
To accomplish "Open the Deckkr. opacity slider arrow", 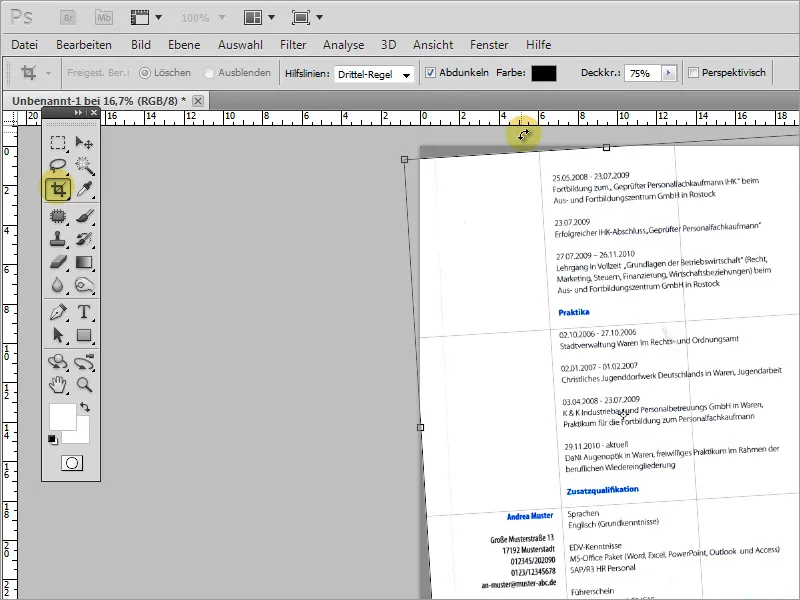I will [668, 73].
